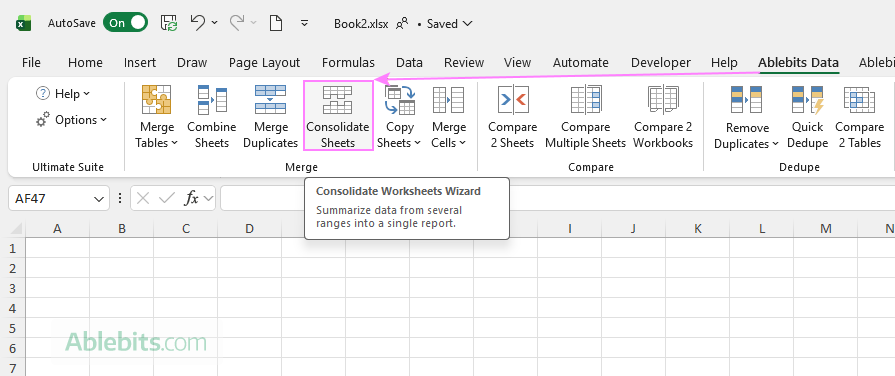Open the Name Box dropdown arrow
Viewport: 895px width, 376px height.
[x=99, y=199]
